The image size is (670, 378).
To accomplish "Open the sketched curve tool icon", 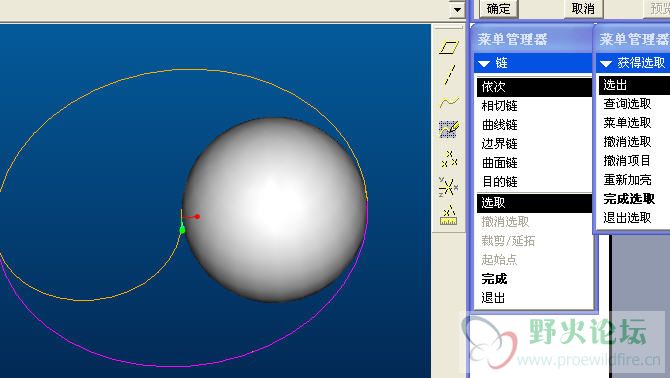I will 449,129.
